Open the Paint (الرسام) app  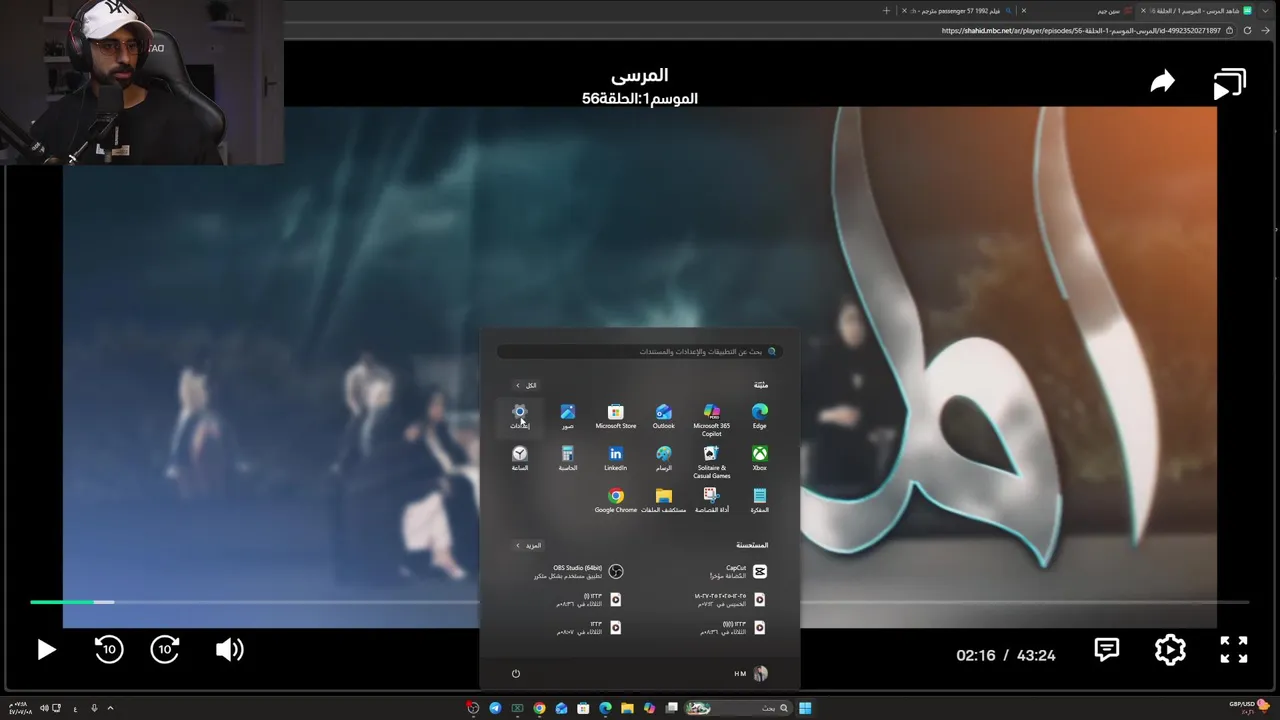click(663, 459)
